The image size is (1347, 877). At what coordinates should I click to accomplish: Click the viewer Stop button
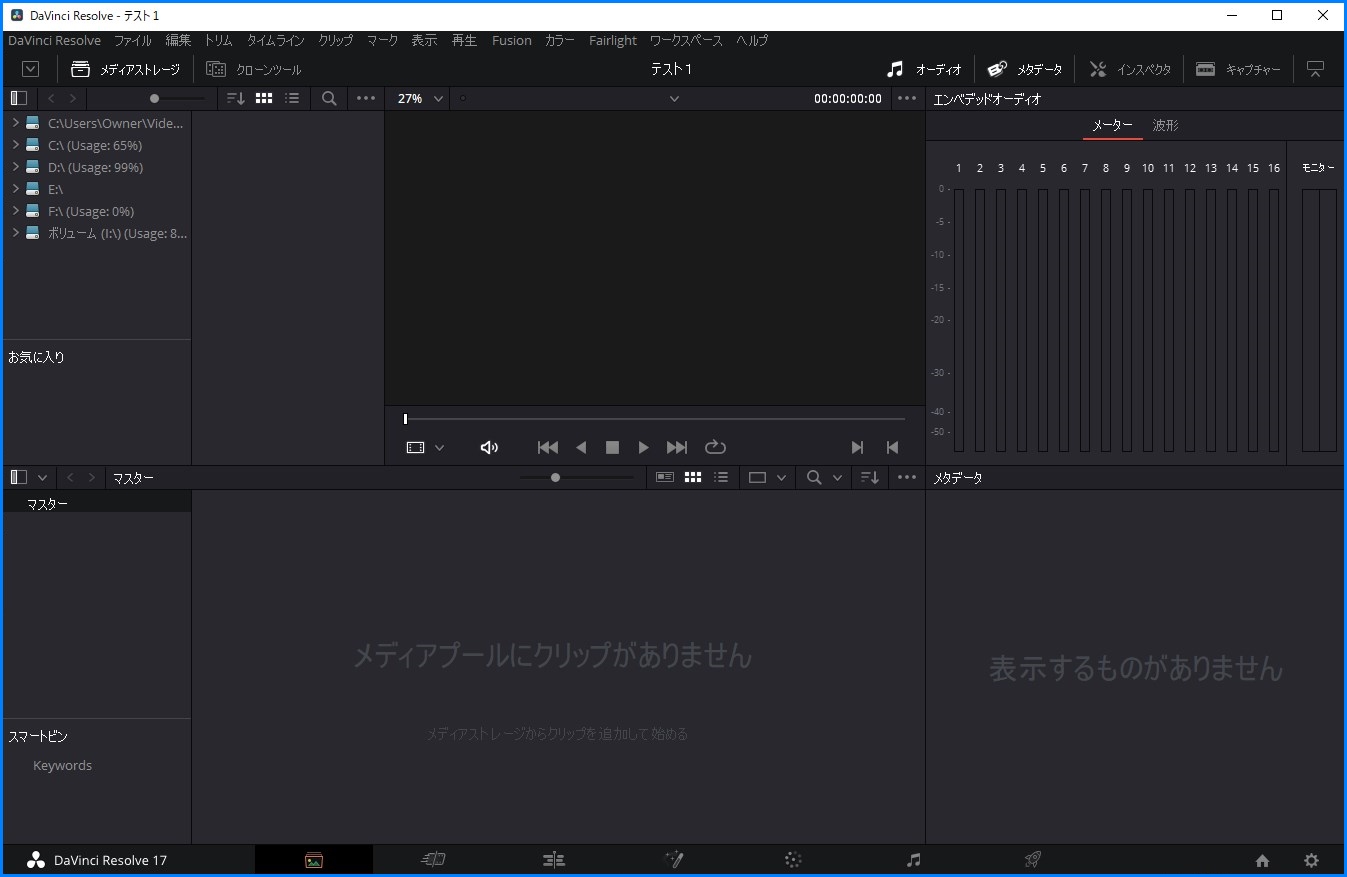point(612,448)
